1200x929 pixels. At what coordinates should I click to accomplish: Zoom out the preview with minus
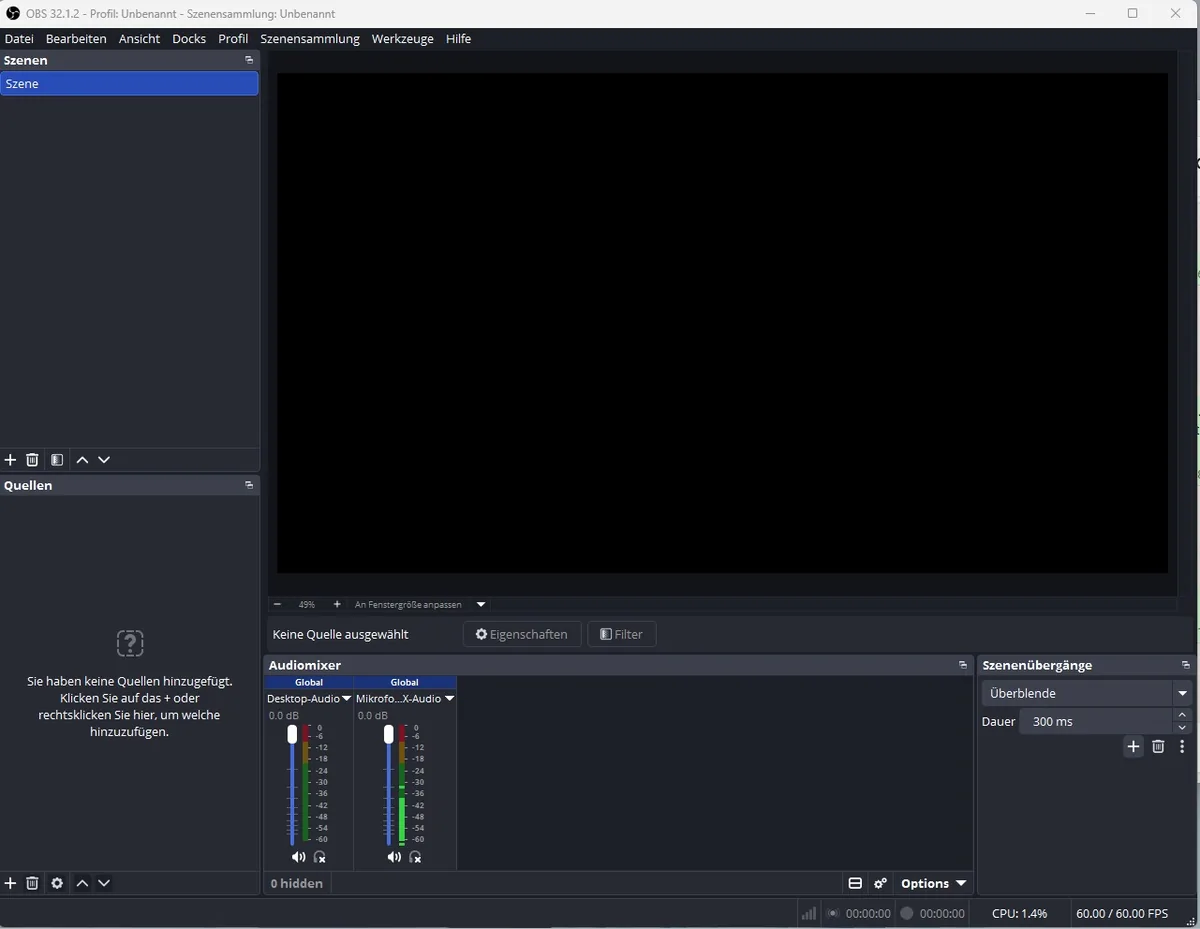coord(277,604)
